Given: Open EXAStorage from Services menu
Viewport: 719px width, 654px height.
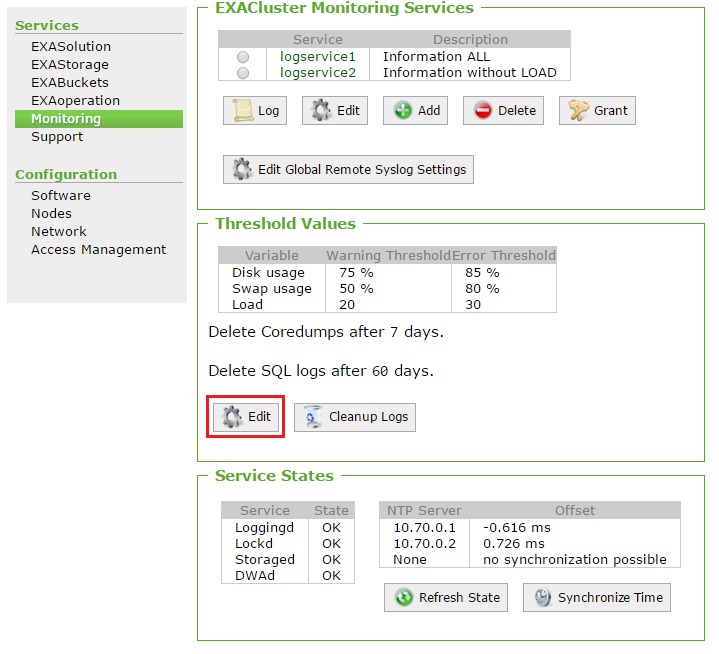Looking at the screenshot, I should click(x=70, y=65).
